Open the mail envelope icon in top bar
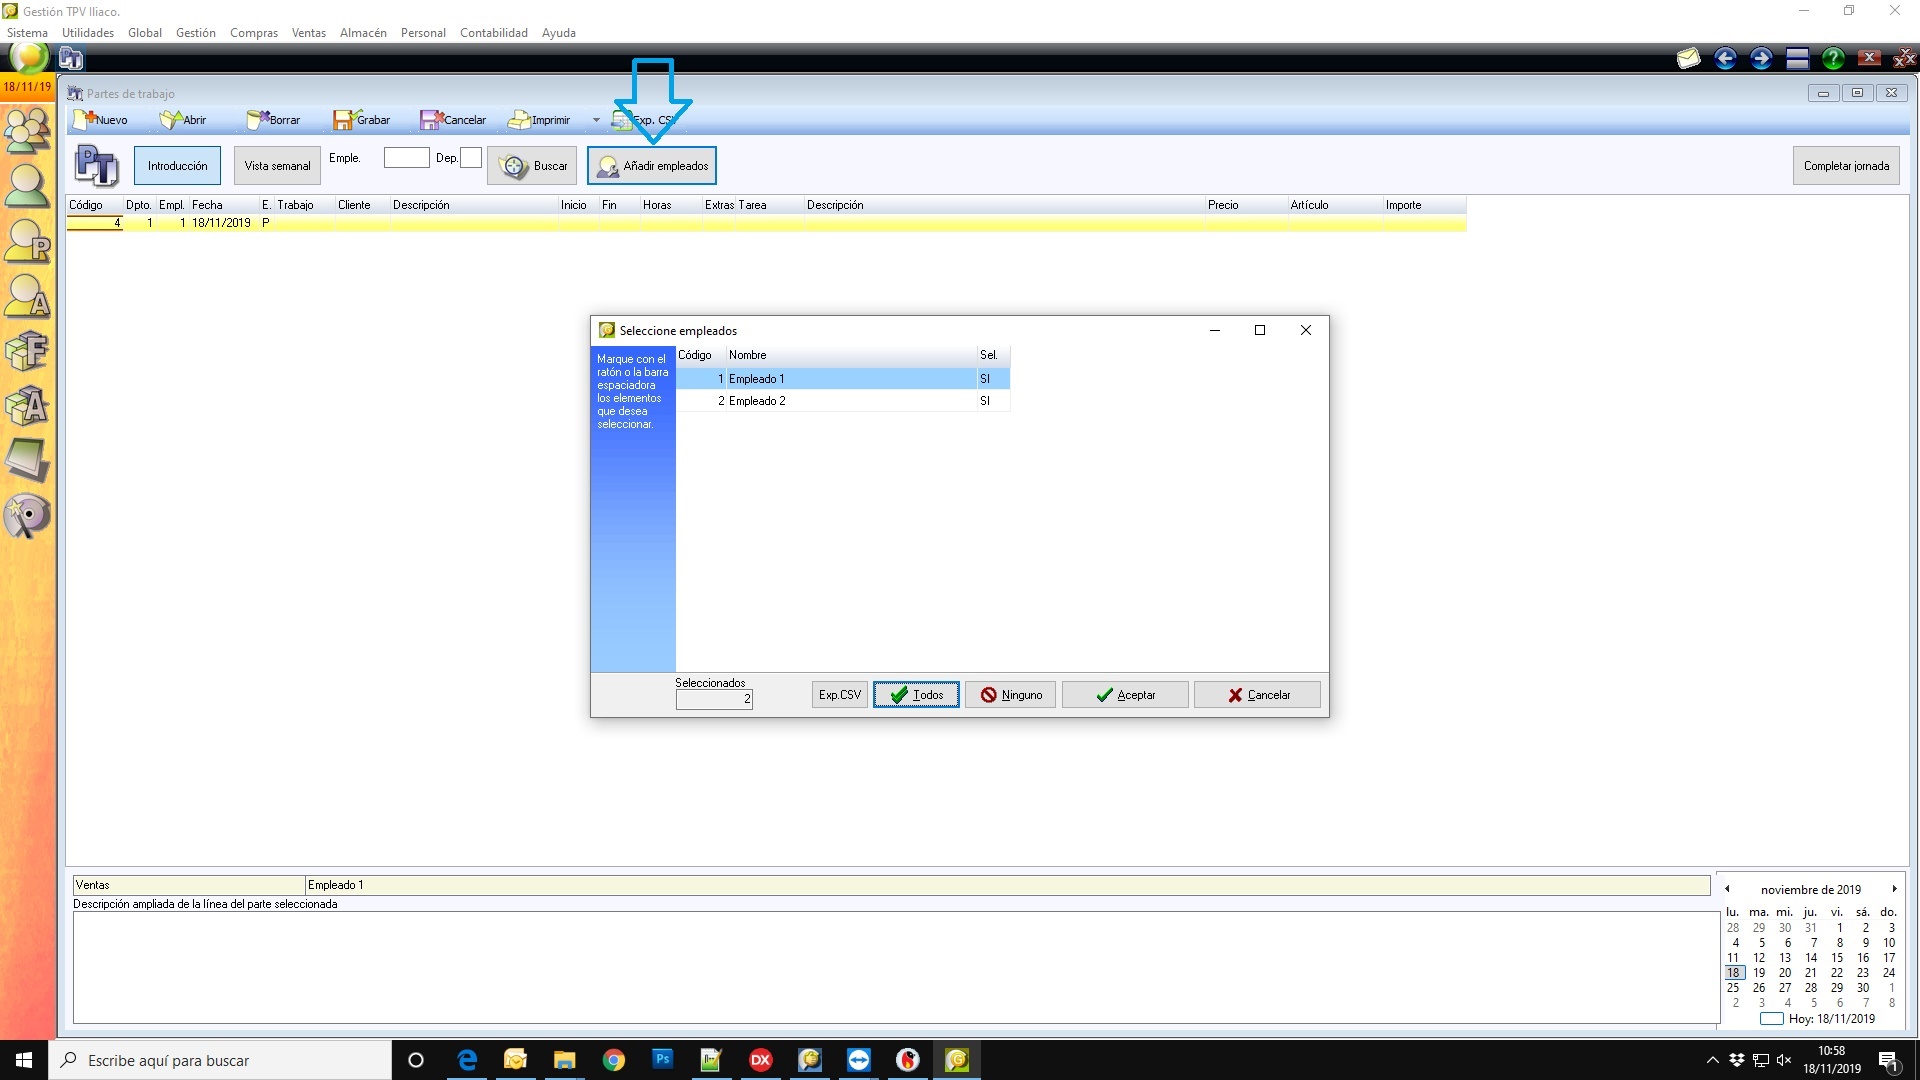 click(1689, 59)
